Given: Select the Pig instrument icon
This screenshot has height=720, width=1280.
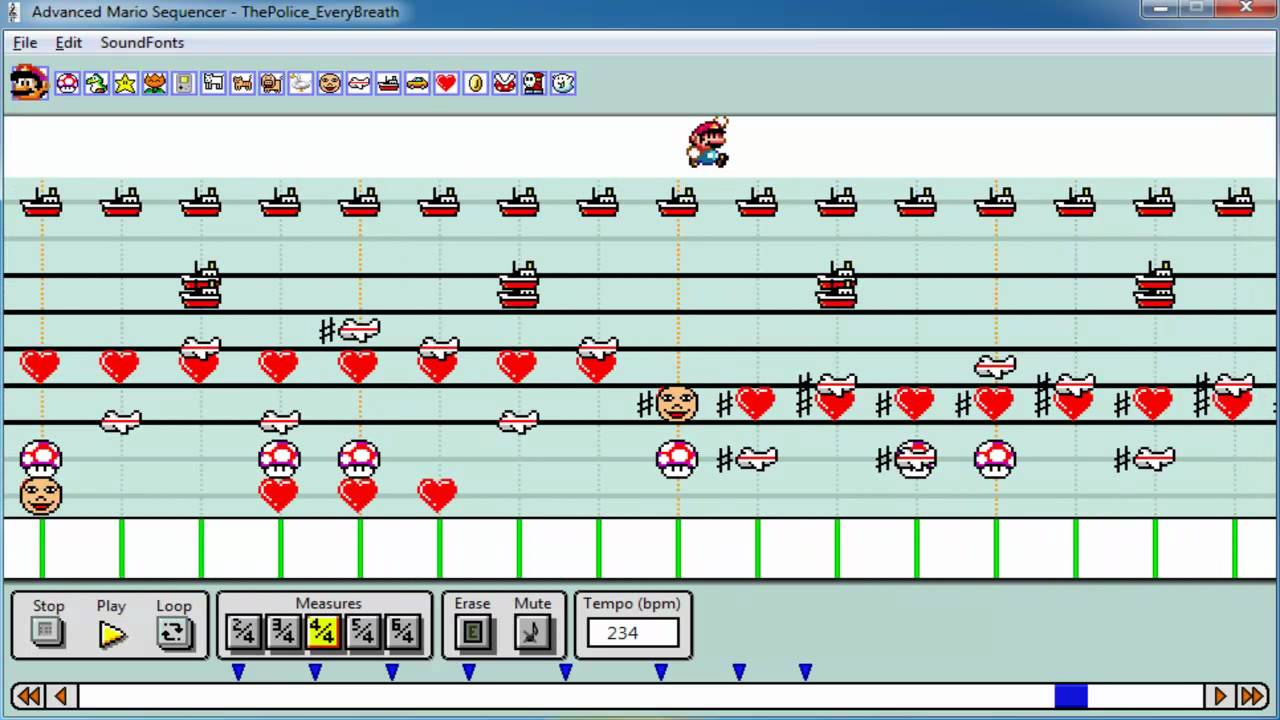Looking at the screenshot, I should [271, 83].
